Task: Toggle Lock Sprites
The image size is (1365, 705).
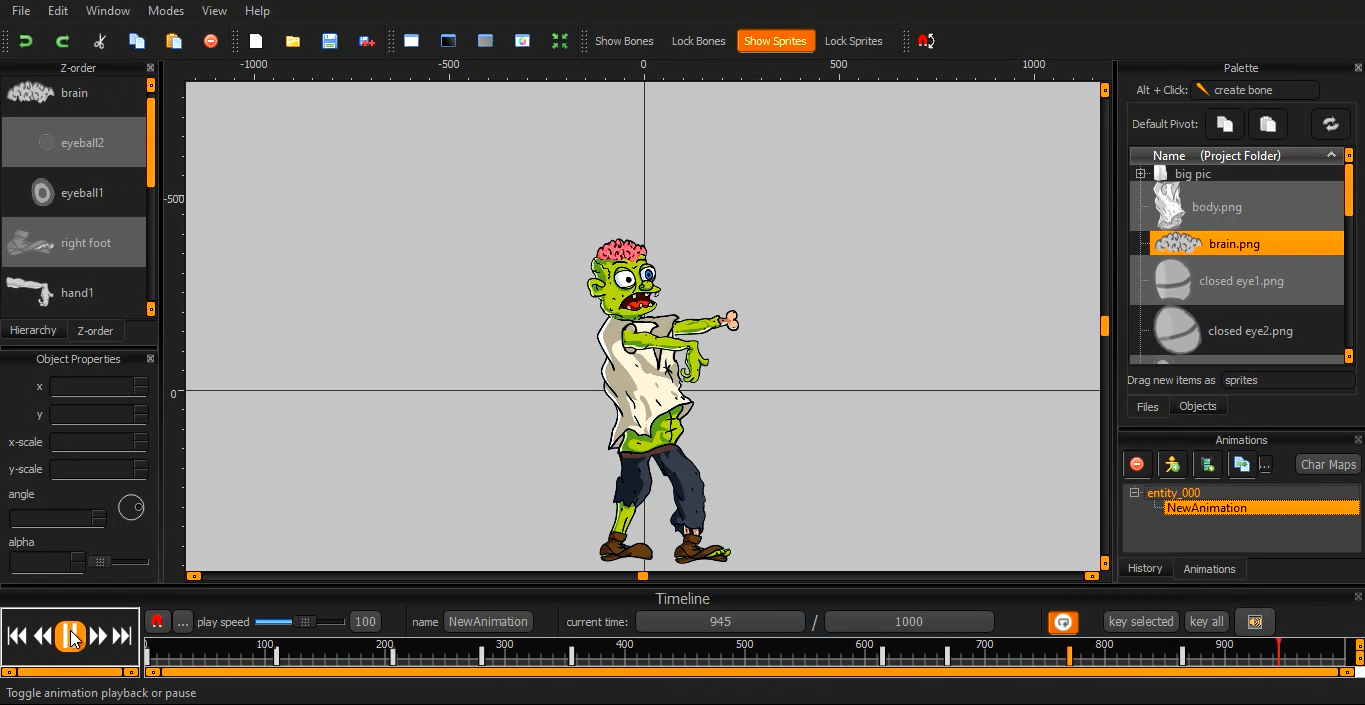Action: coord(854,41)
